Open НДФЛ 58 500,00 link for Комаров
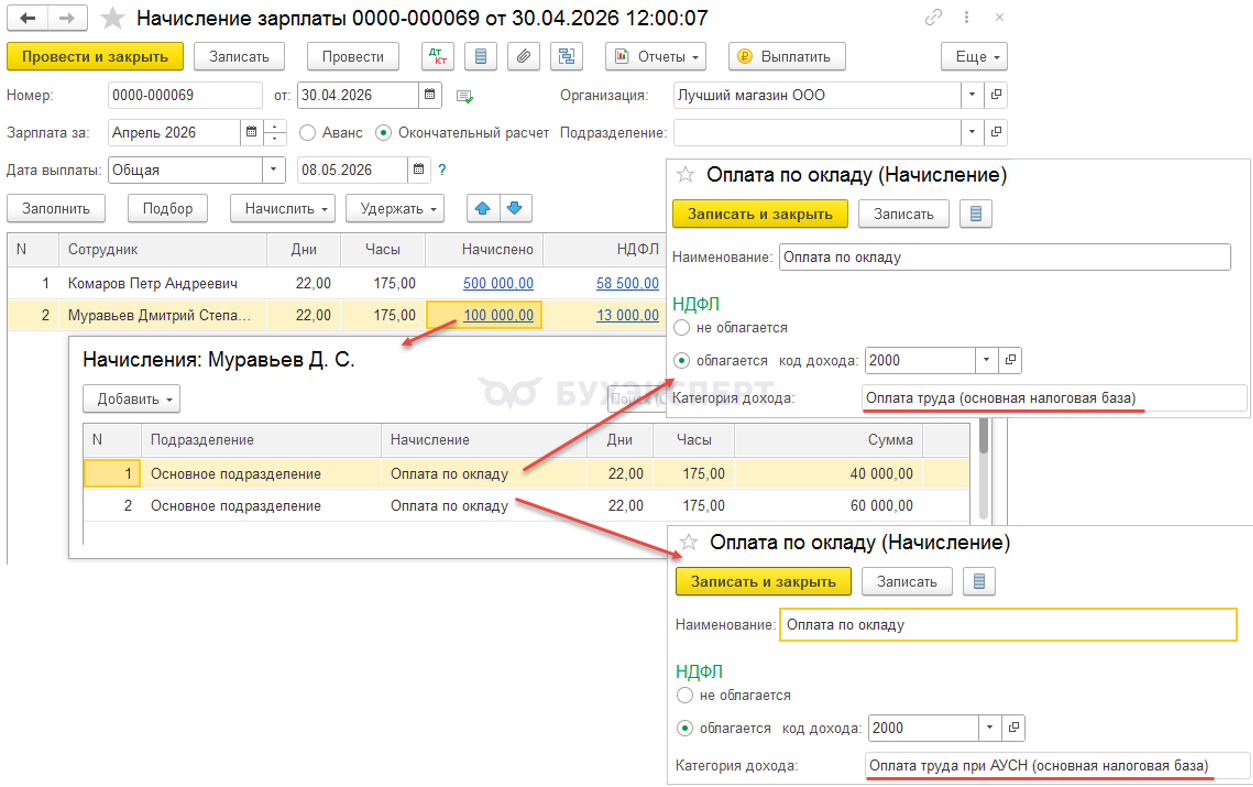Image resolution: width=1253 pixels, height=787 pixels. coord(627,283)
